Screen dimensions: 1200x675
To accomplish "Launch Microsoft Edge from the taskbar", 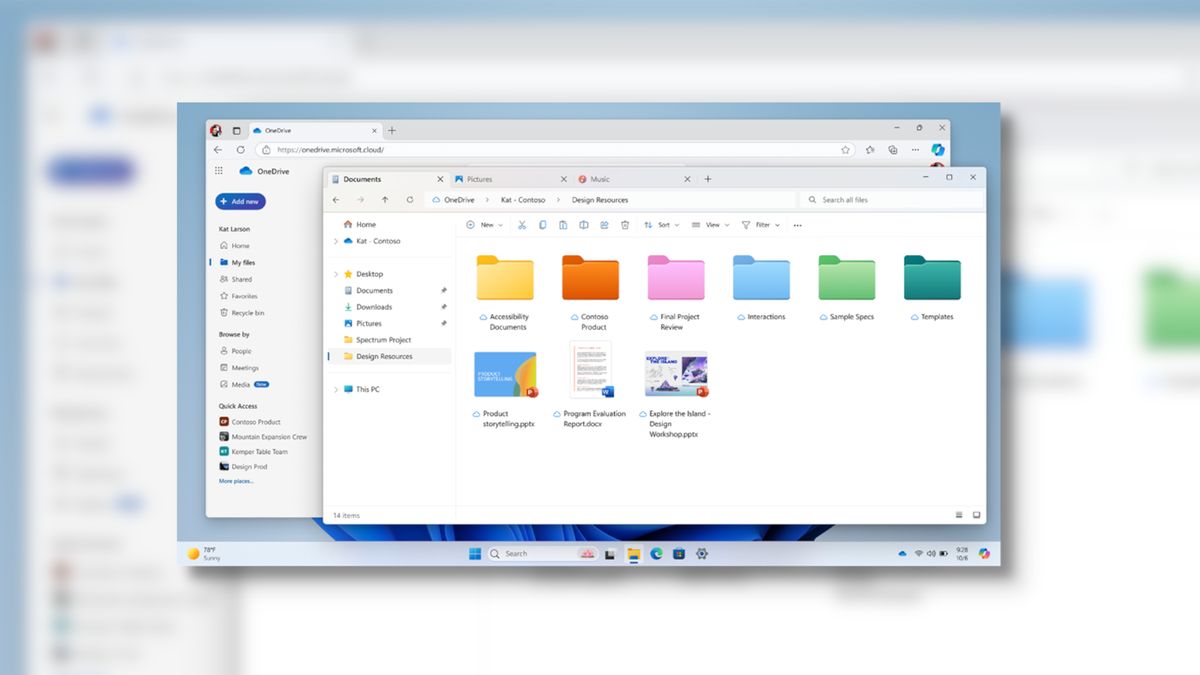I will coord(656,553).
